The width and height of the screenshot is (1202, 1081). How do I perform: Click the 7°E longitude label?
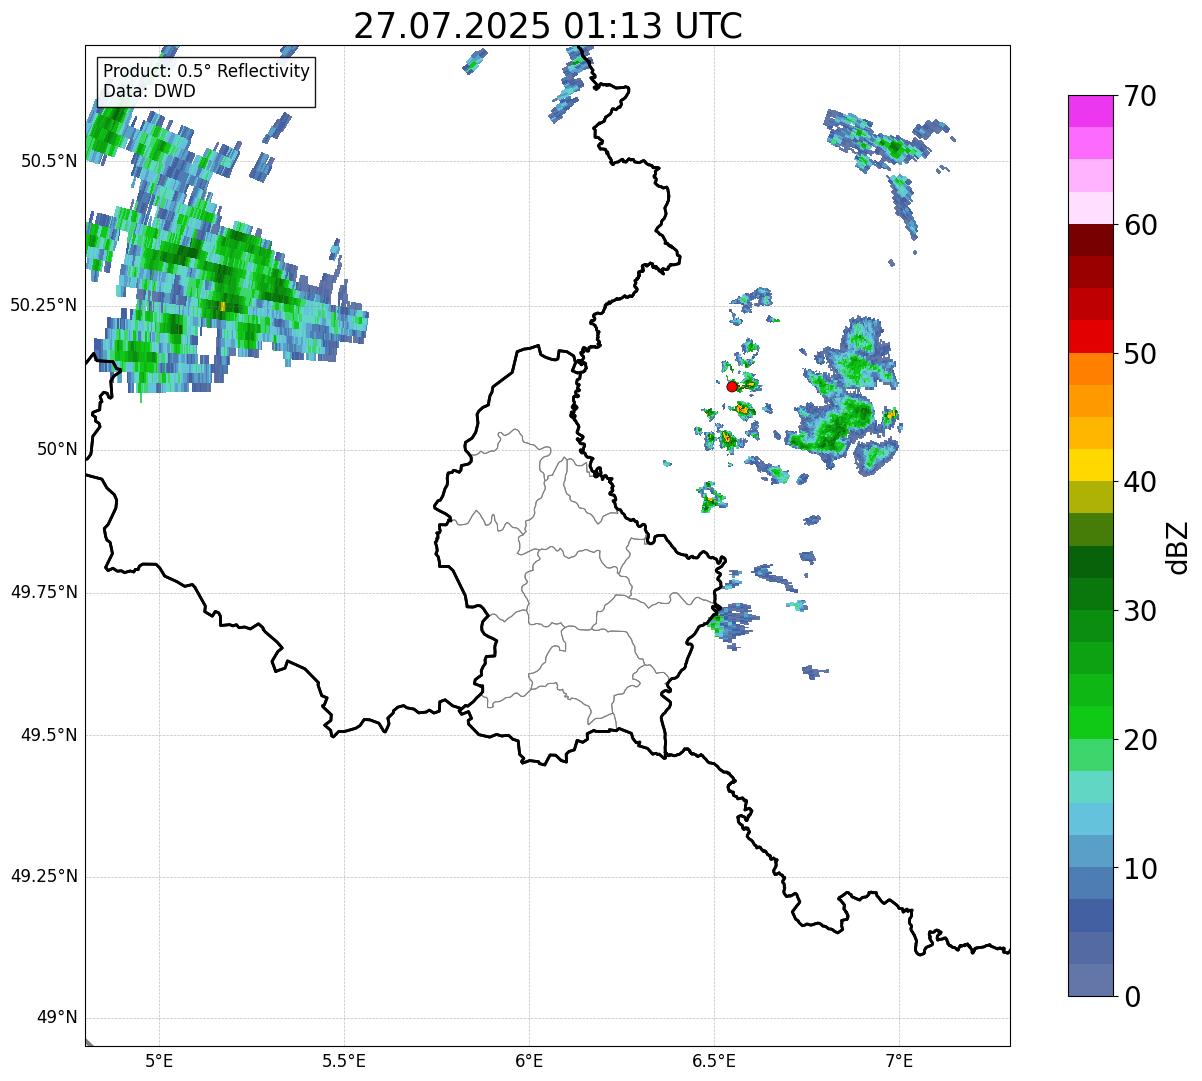(x=899, y=1061)
